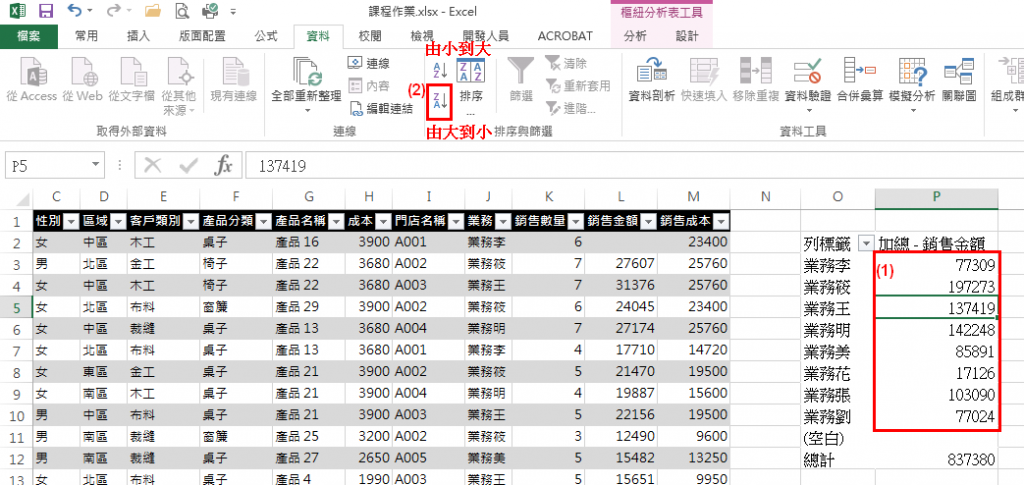Open the 客戶類別 column filter dropdown
1024x485 pixels.
[x=190, y=222]
